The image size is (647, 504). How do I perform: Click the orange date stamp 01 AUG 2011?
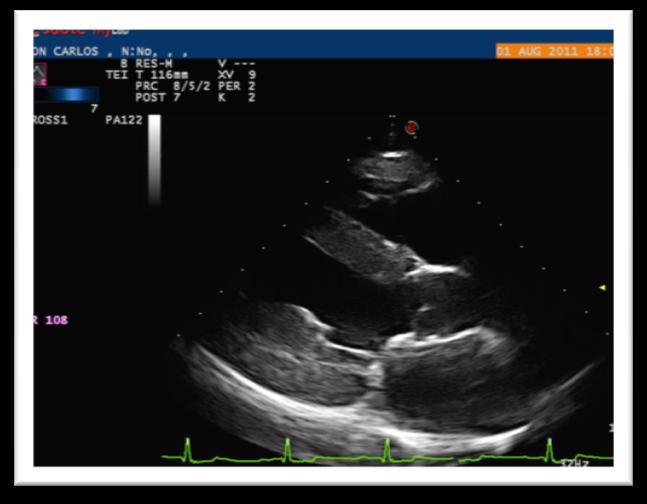(555, 51)
